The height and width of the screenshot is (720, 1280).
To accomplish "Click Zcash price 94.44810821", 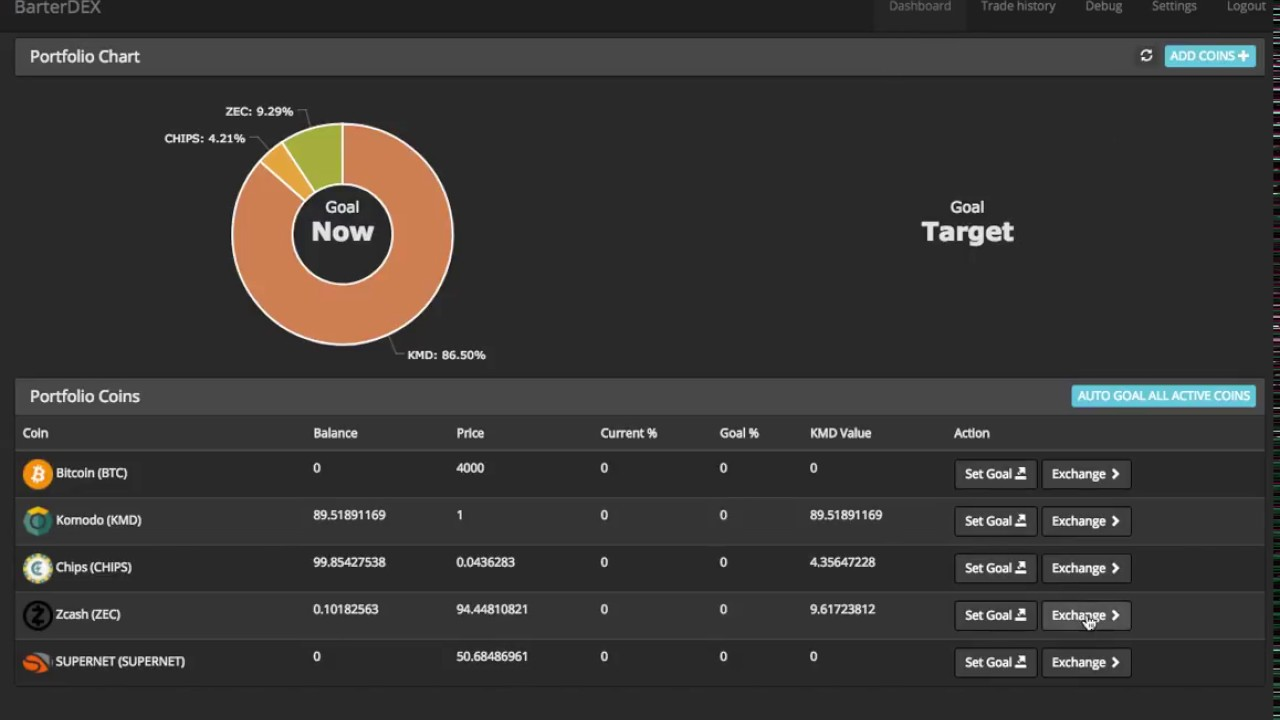I will pos(492,609).
